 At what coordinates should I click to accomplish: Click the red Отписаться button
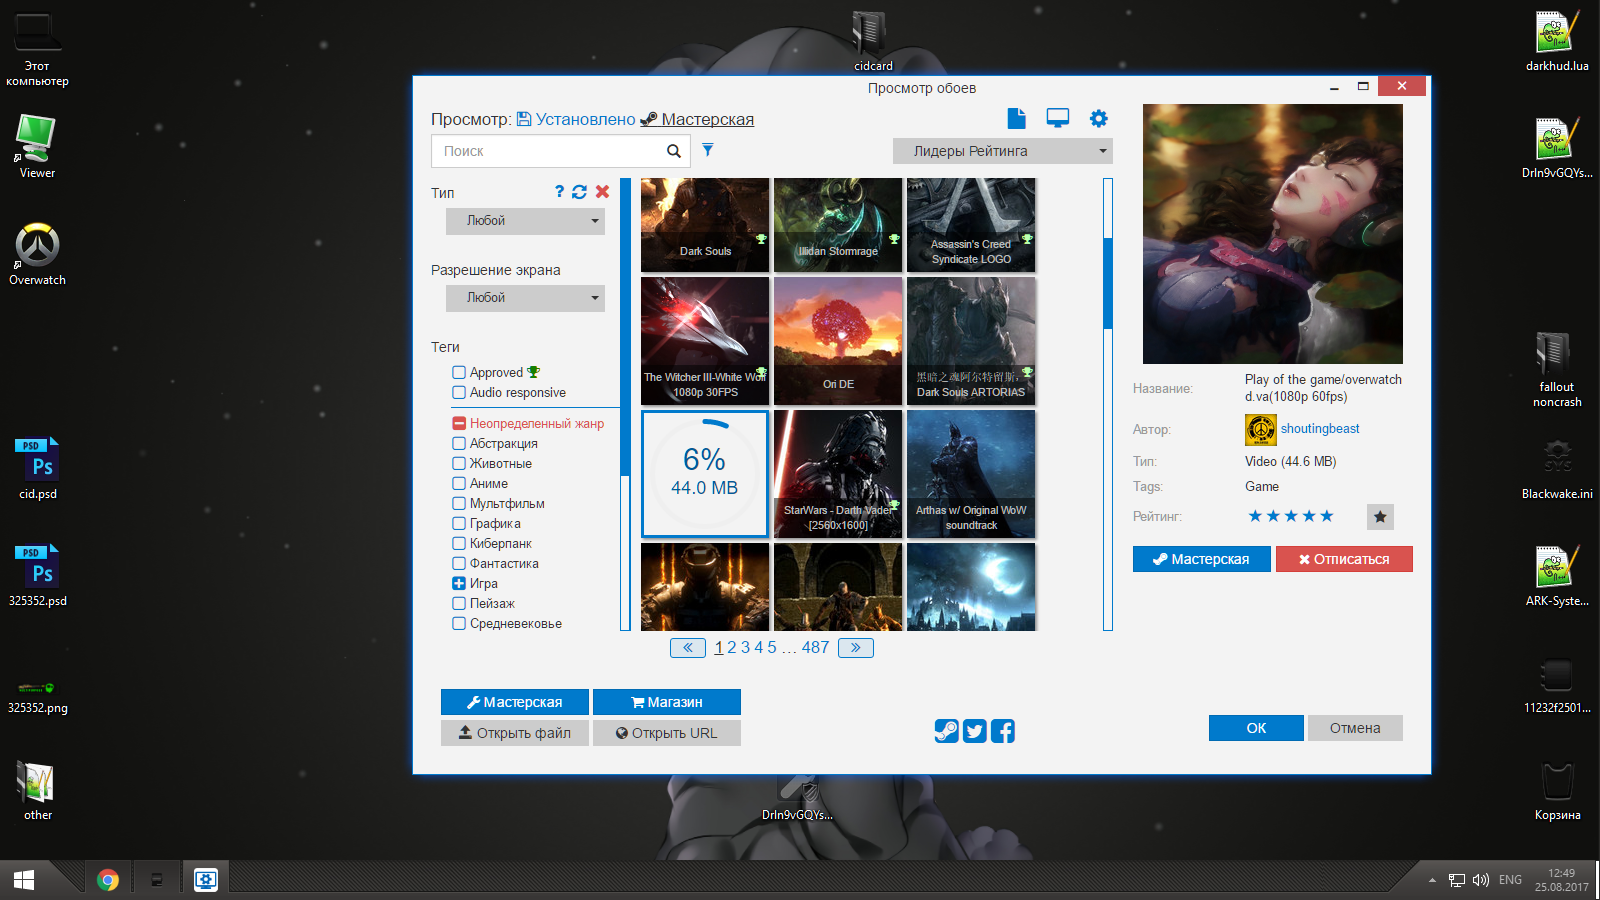click(1344, 559)
